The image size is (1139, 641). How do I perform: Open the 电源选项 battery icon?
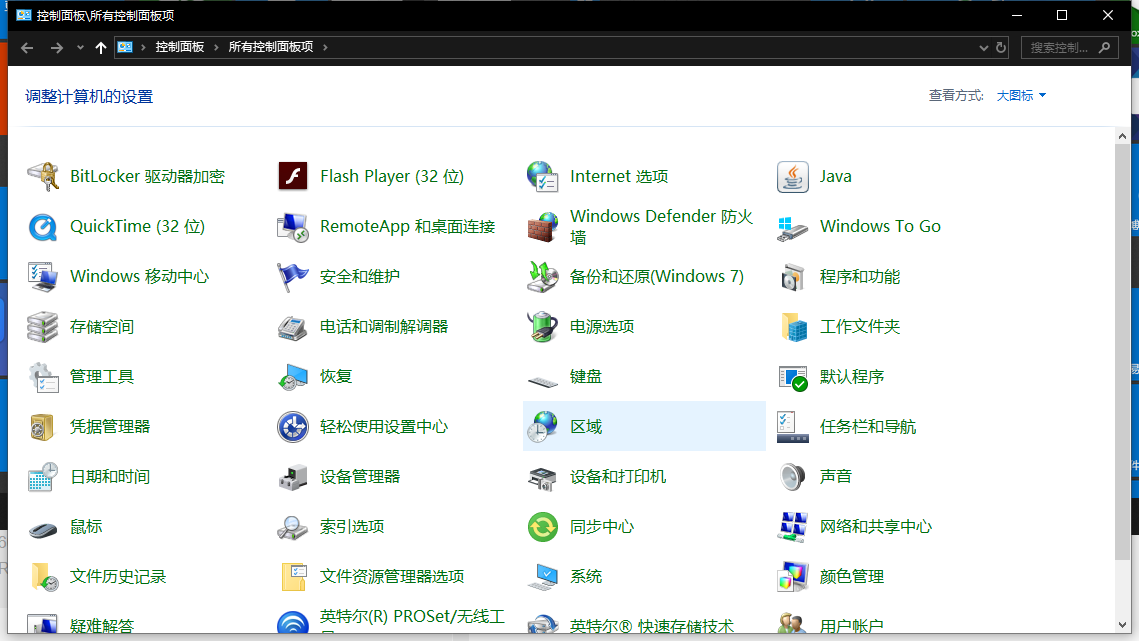pyautogui.click(x=543, y=327)
